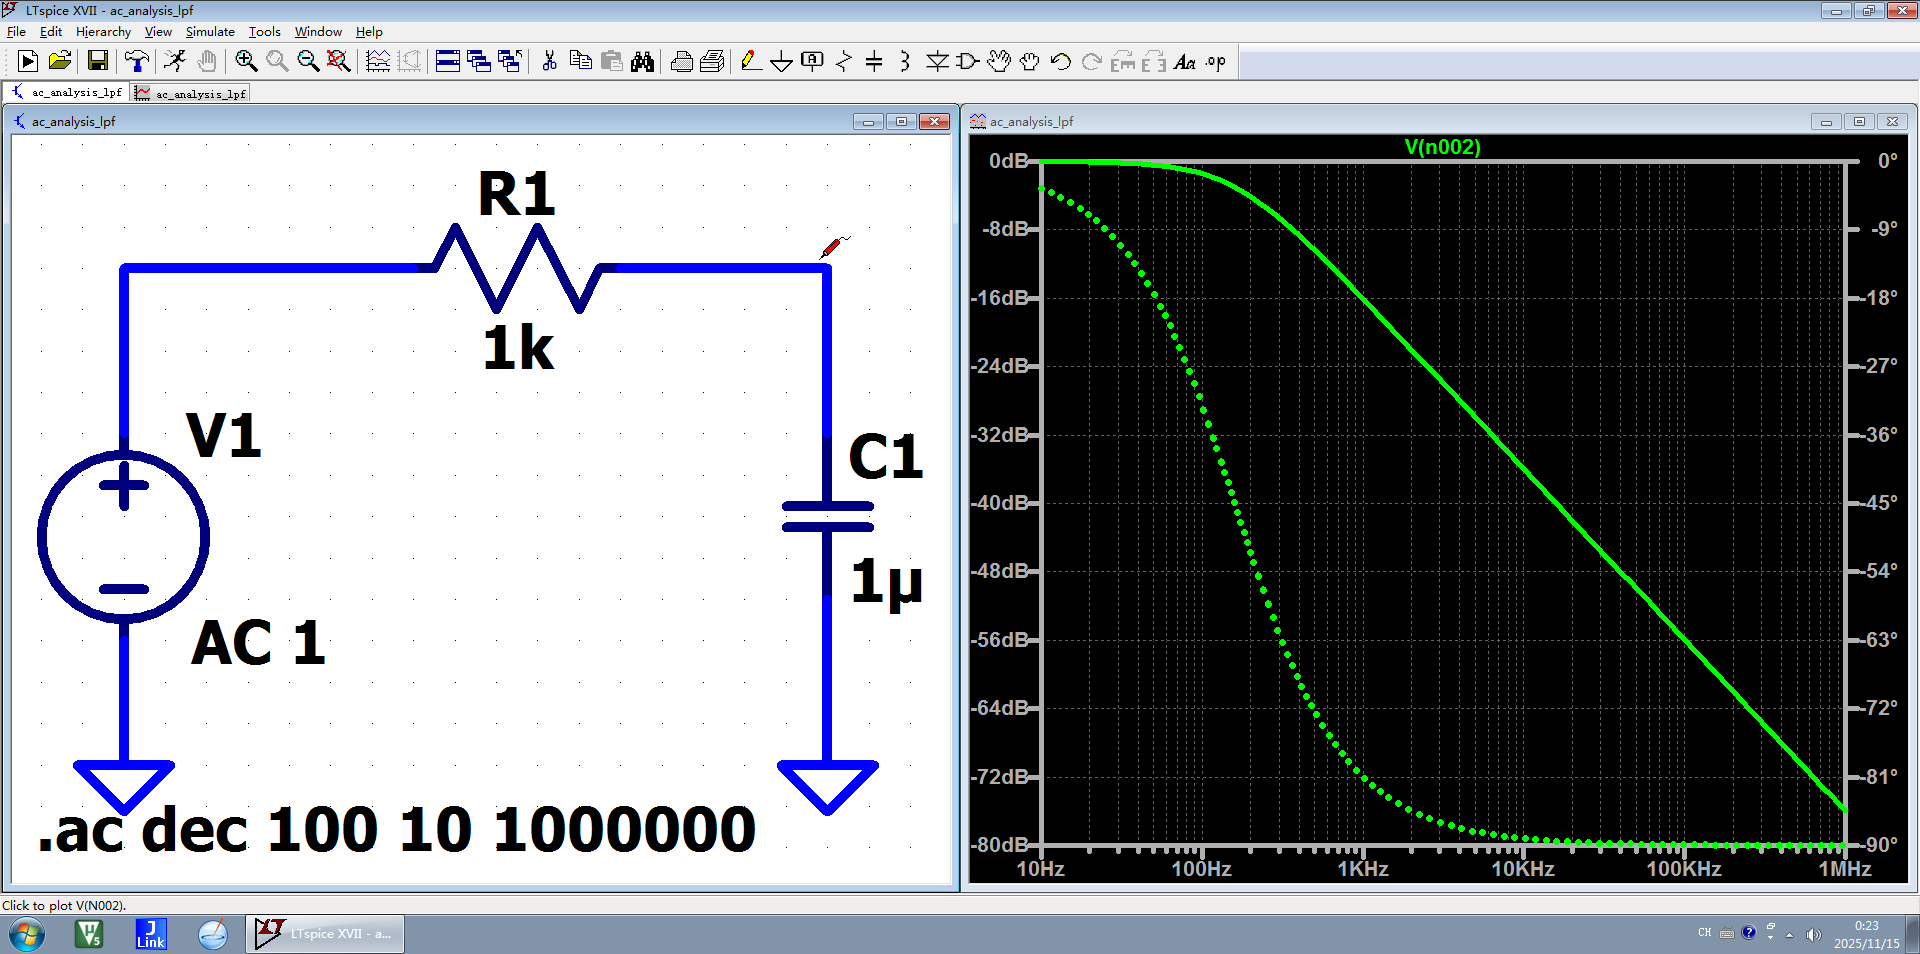The width and height of the screenshot is (1920, 954).
Task: Click the Run simulation icon
Action: tap(28, 62)
